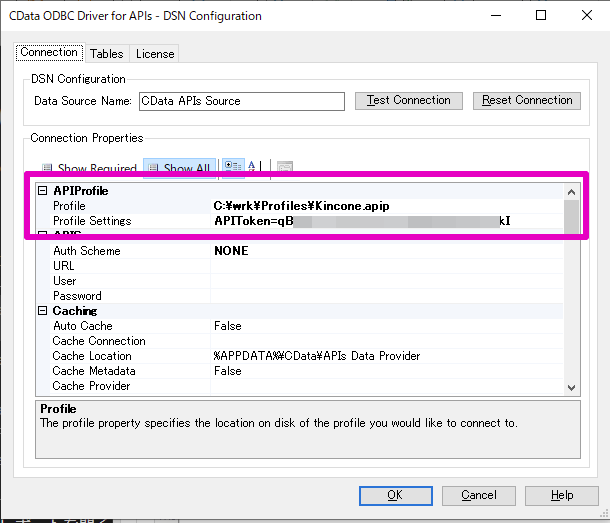Viewport: 610px width, 523px height.
Task: Click the scrollbar down arrow
Action: [571, 388]
